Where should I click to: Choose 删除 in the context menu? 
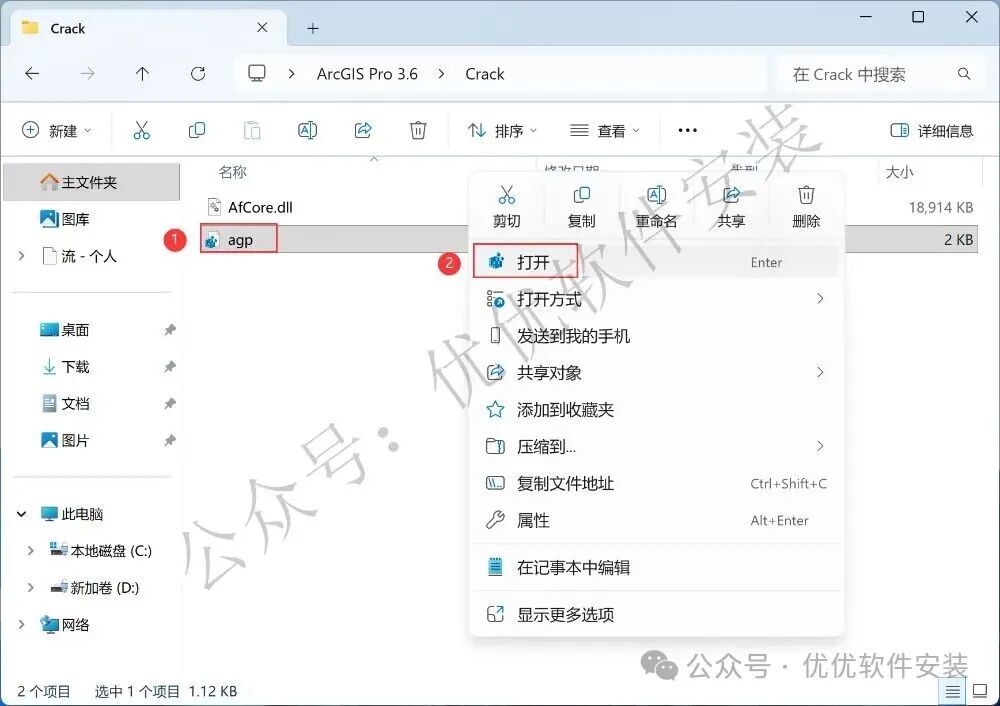pos(806,207)
